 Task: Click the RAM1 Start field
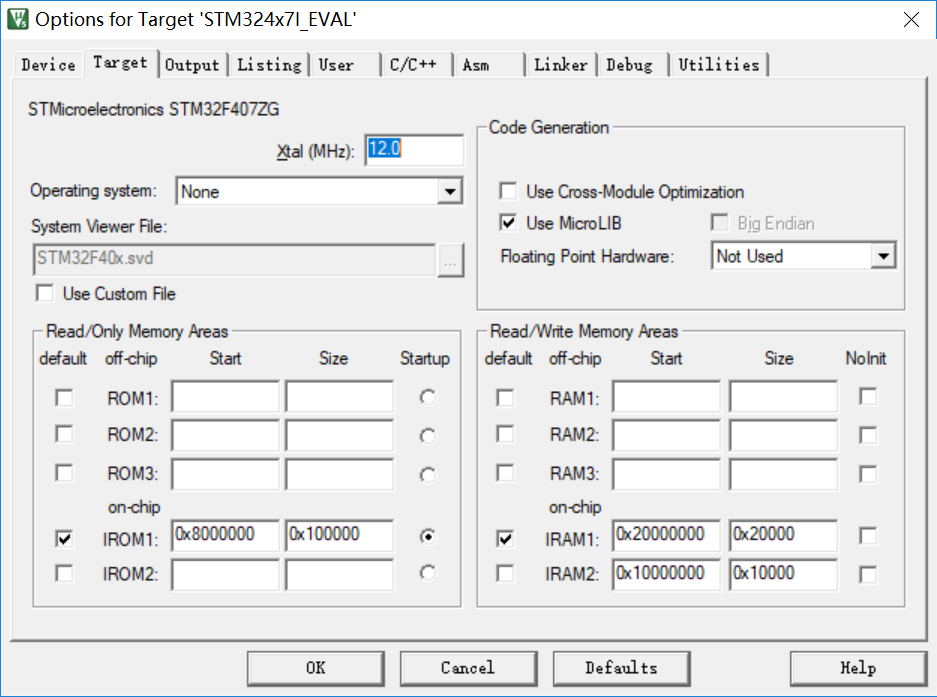666,396
